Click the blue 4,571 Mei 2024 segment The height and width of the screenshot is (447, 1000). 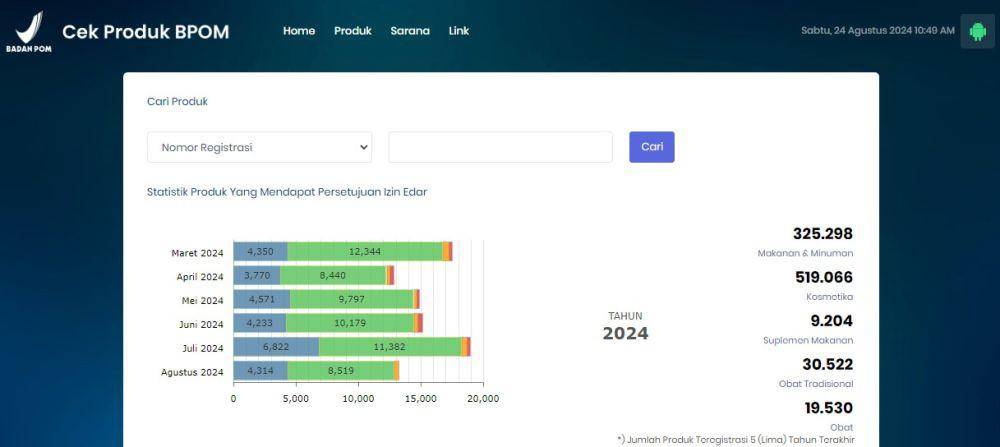click(x=261, y=300)
